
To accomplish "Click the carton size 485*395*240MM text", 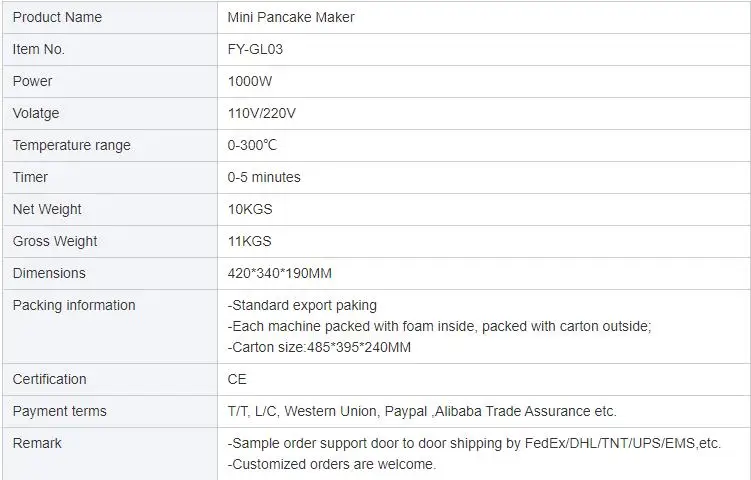I will coord(320,347).
